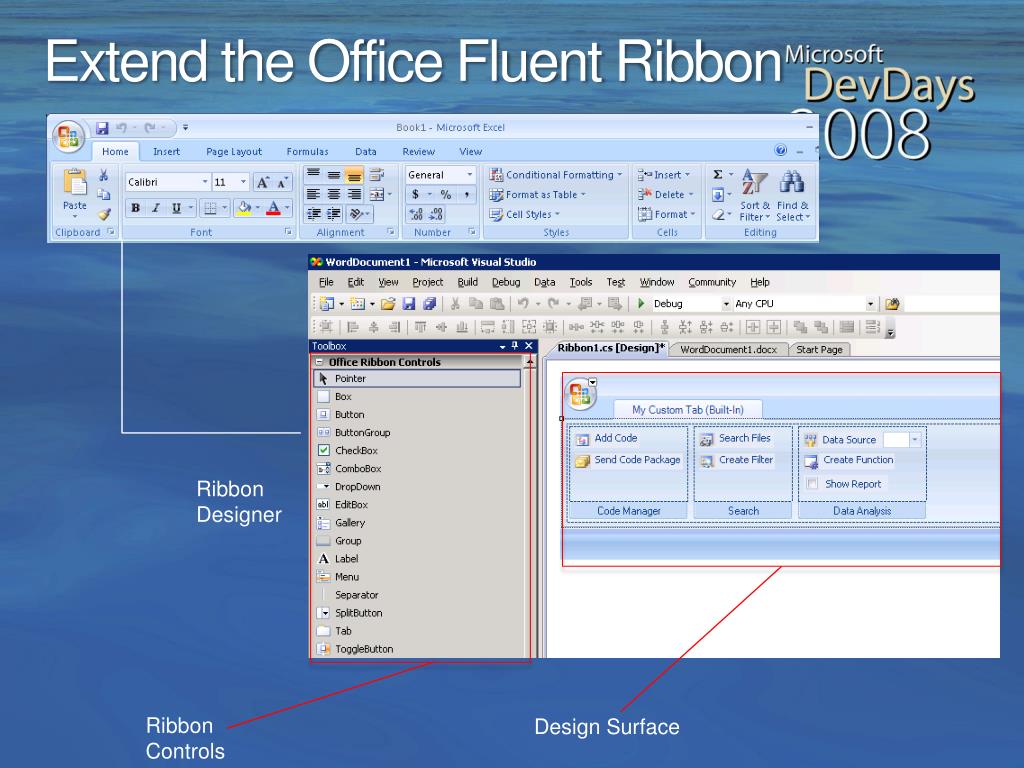Viewport: 1024px width, 768px height.
Task: Open the Debug configuration dropdown
Action: pyautogui.click(x=726, y=304)
